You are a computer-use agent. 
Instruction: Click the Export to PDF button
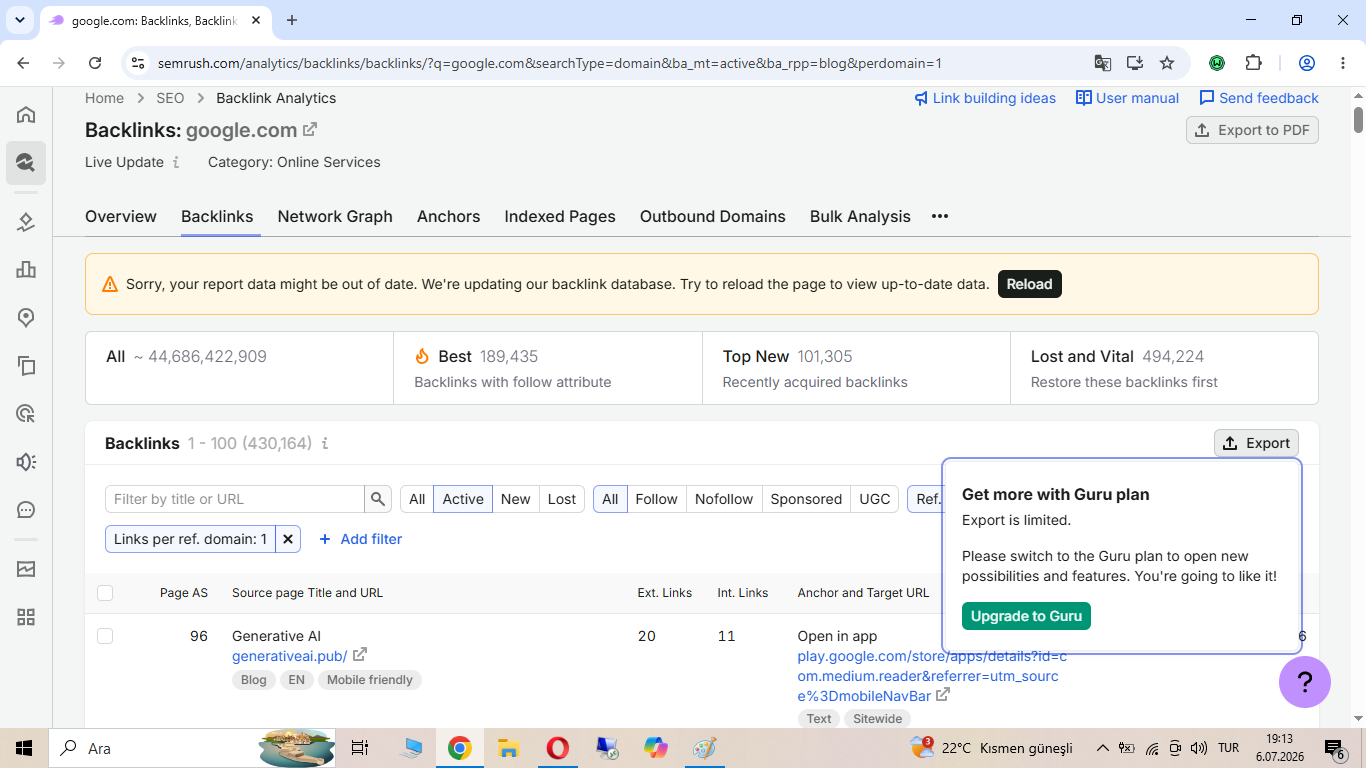click(1252, 130)
